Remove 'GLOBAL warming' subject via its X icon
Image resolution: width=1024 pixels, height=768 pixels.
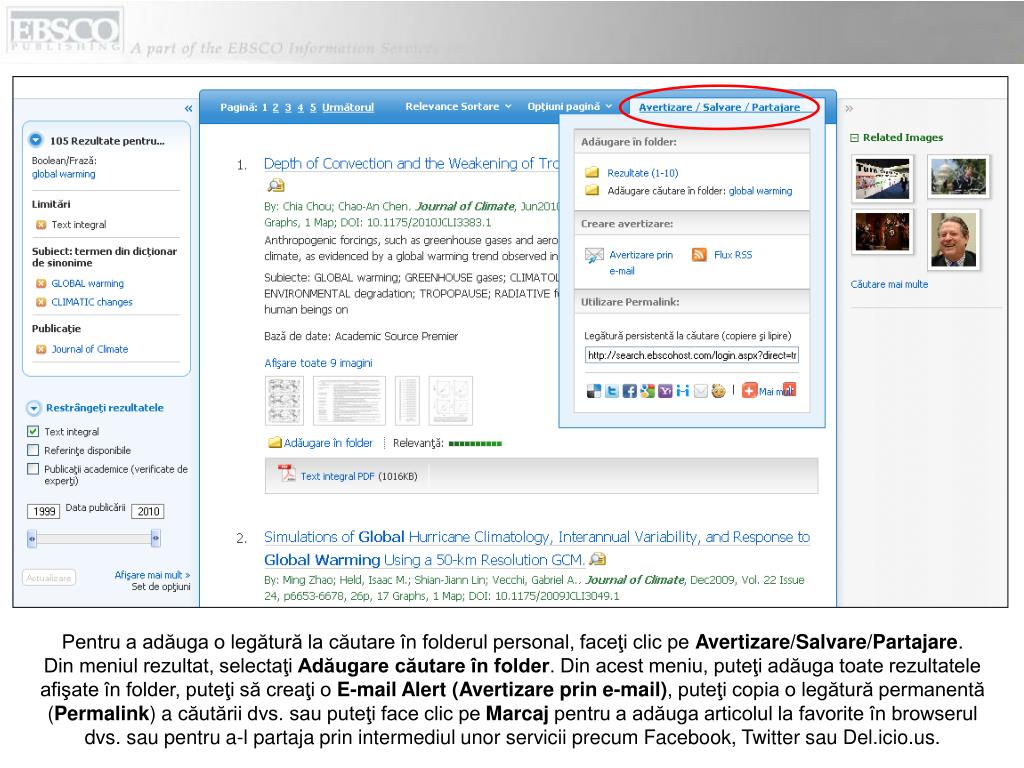tap(40, 283)
